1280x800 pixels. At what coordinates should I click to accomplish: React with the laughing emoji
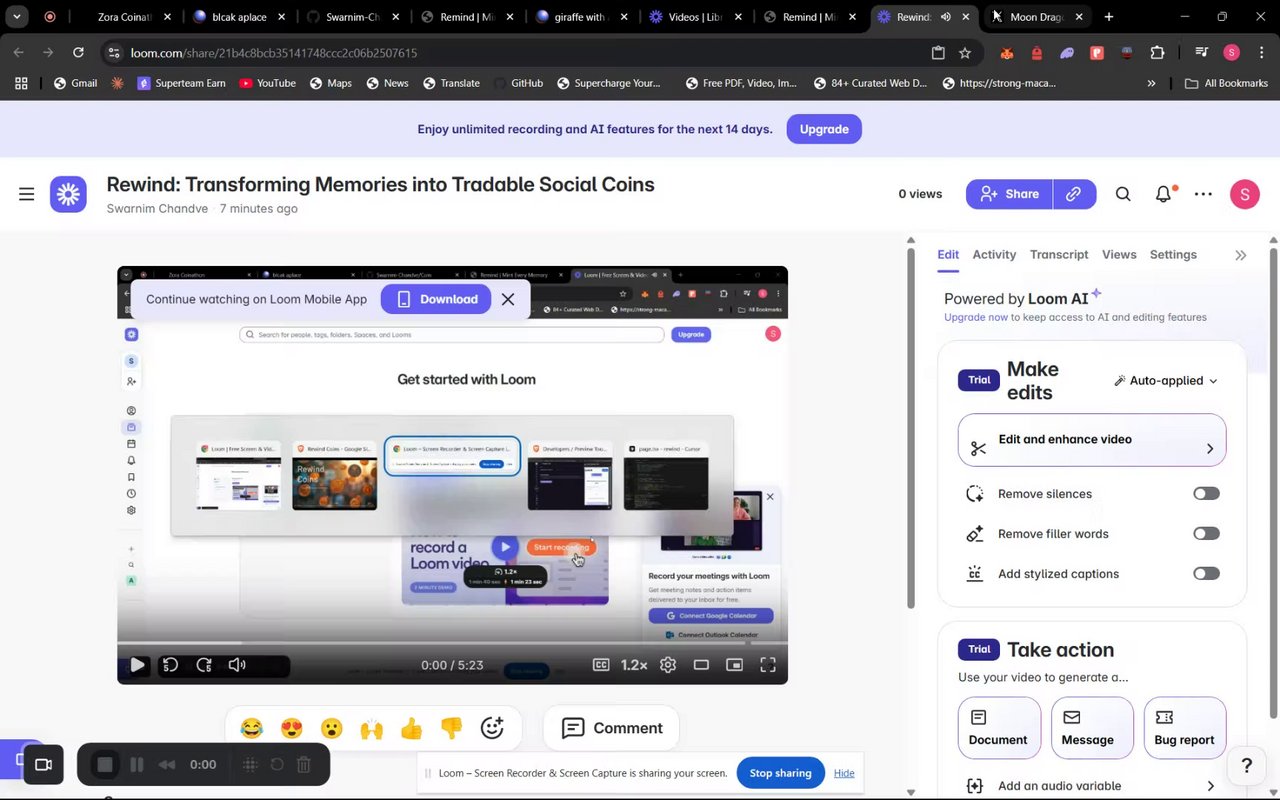pos(252,728)
